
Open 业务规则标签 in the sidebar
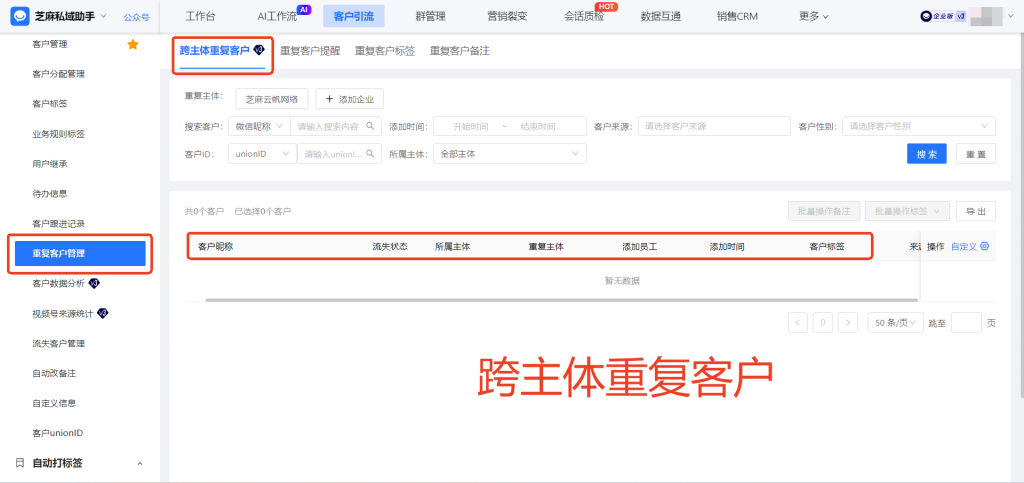point(58,134)
